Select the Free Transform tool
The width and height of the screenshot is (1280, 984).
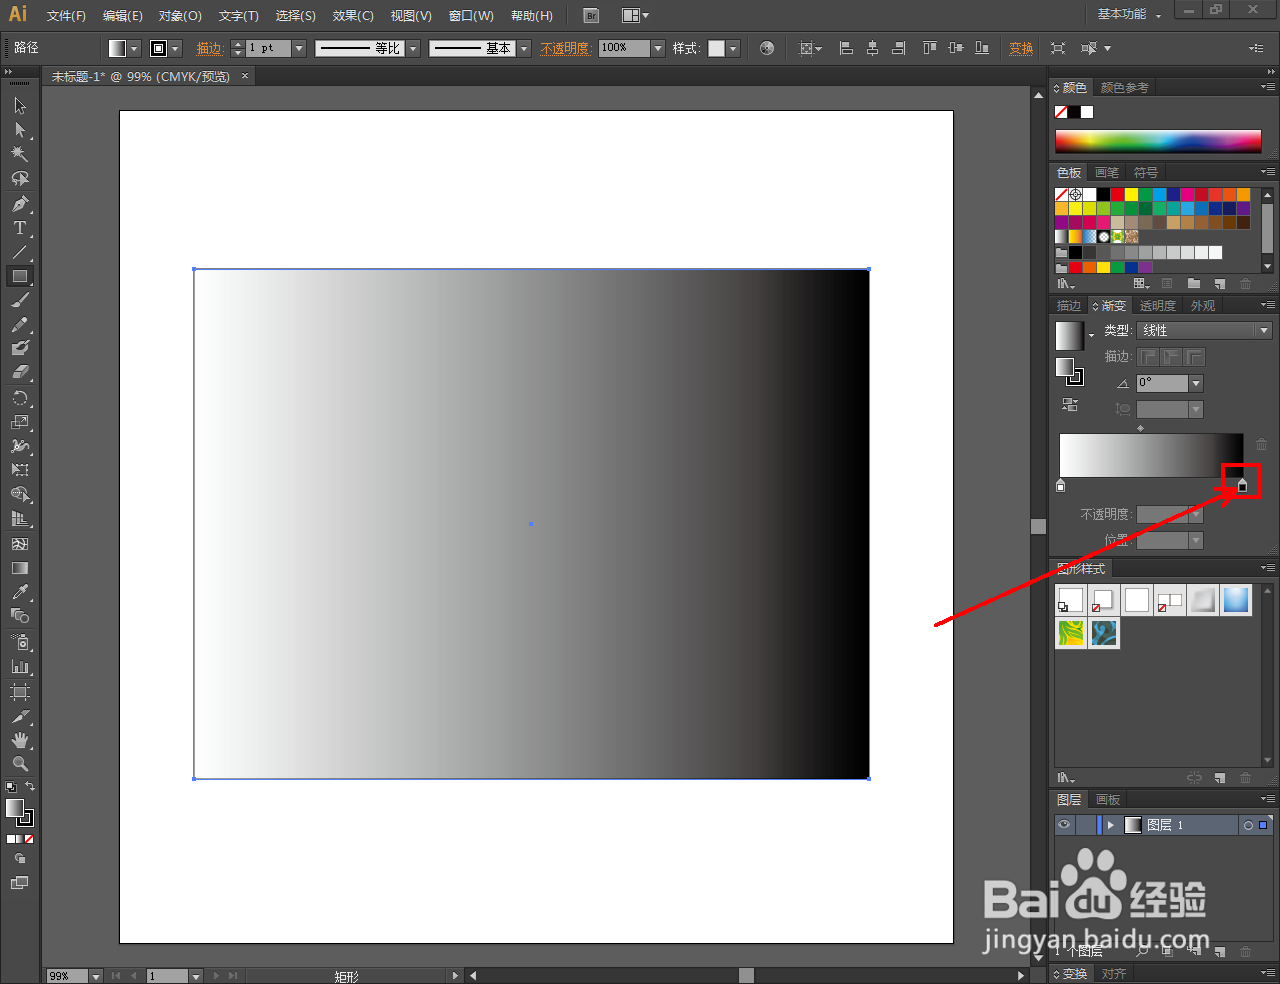click(x=19, y=470)
